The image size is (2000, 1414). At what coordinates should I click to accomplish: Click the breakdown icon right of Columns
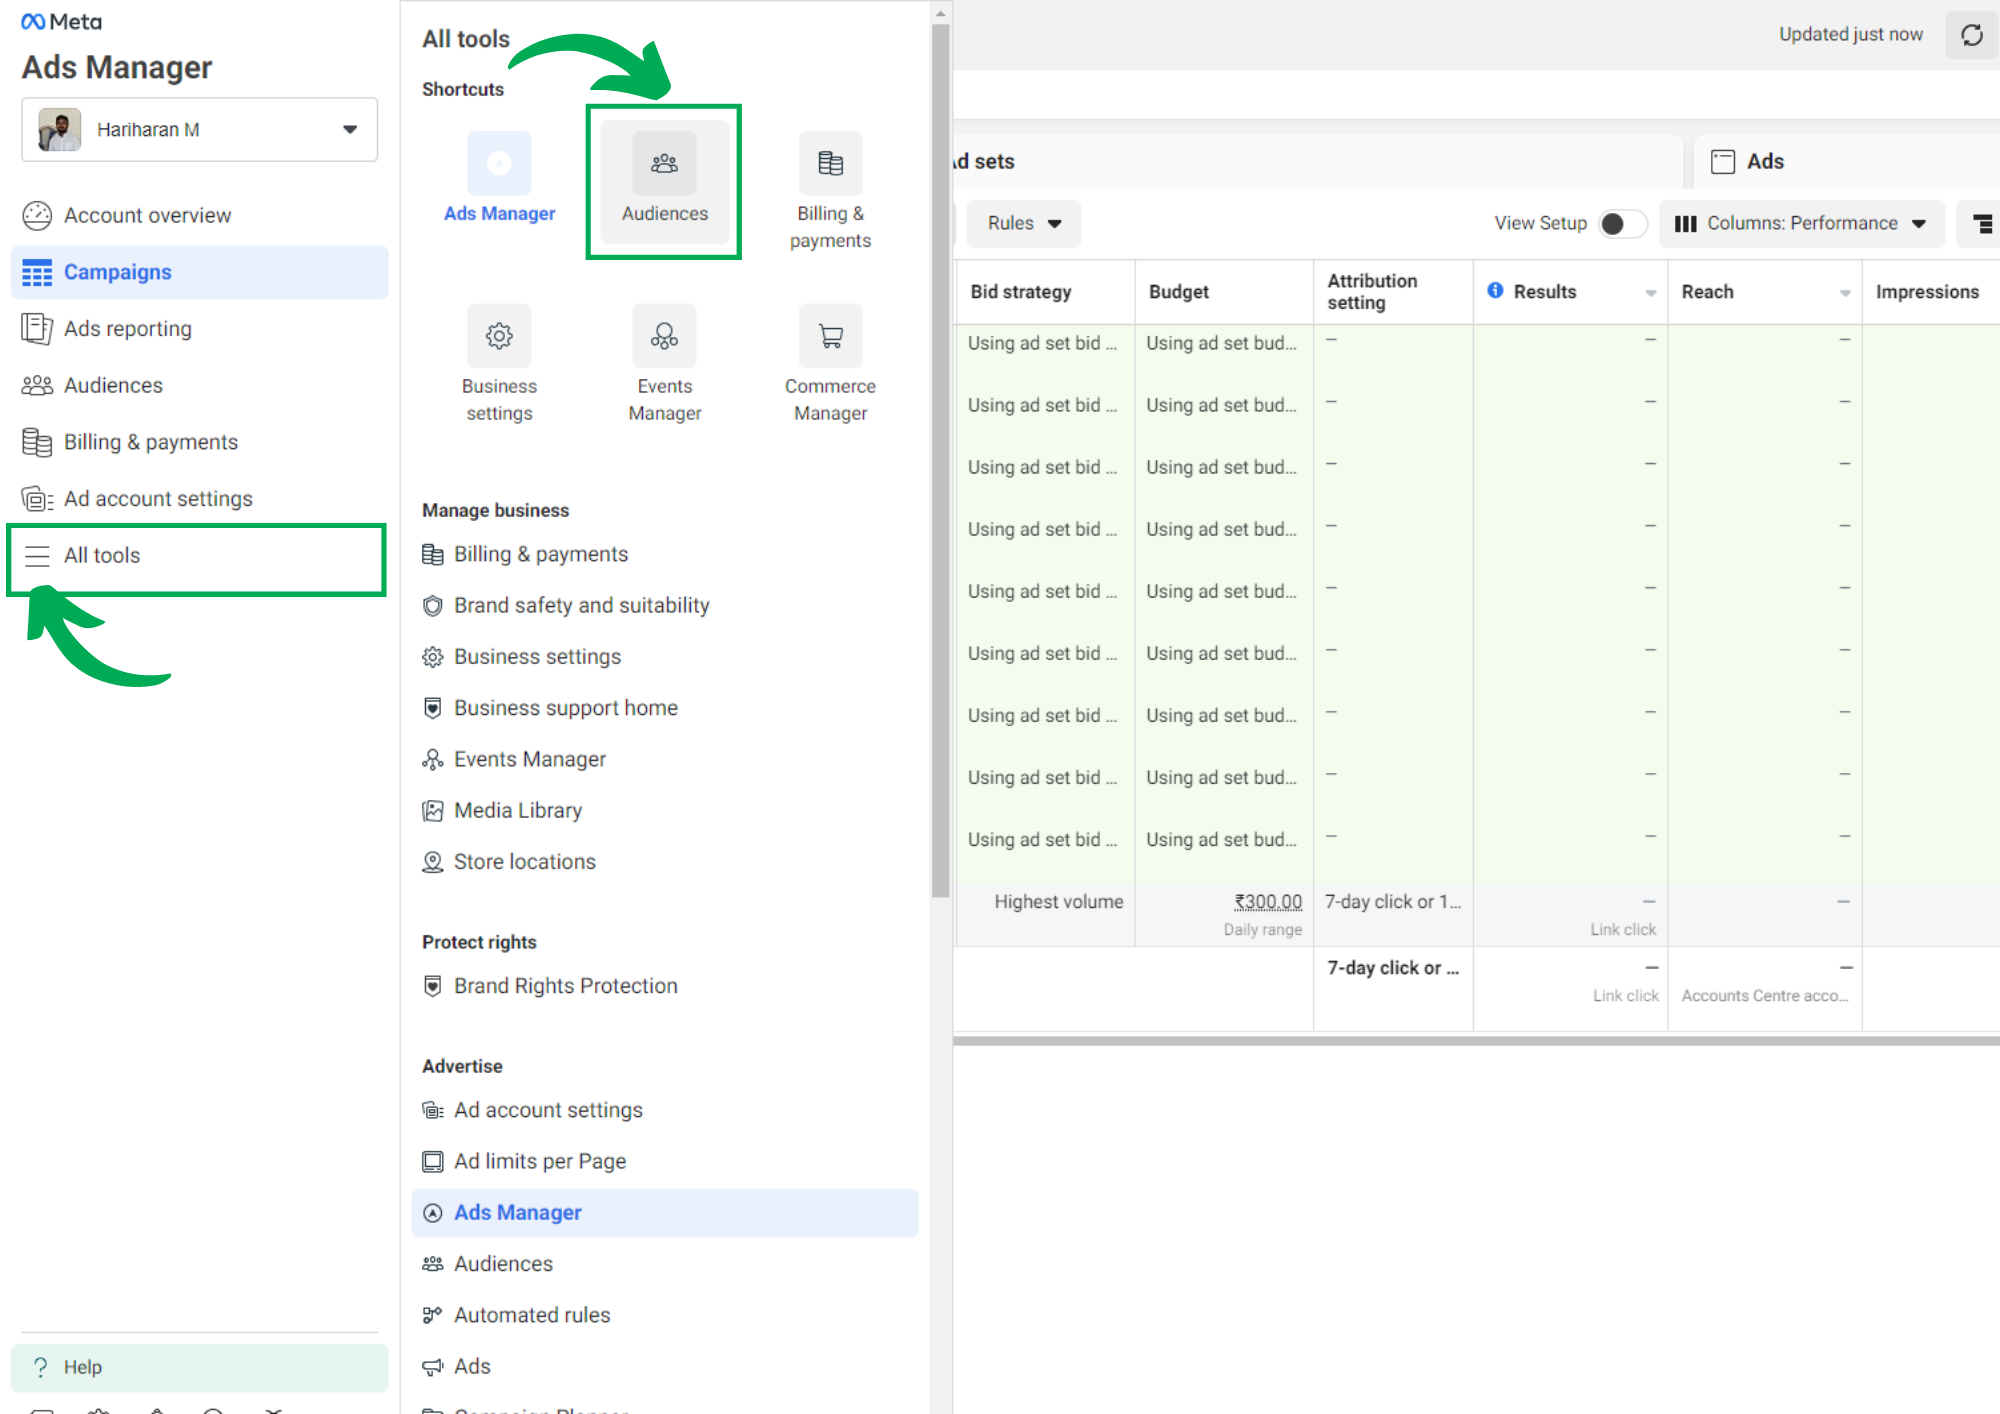click(1982, 223)
